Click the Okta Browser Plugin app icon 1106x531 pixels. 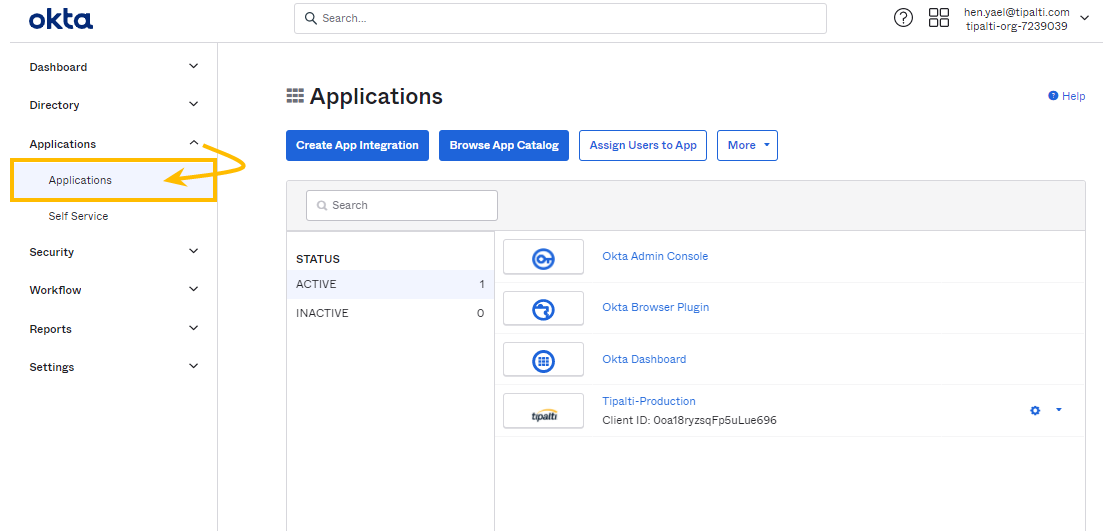click(x=543, y=308)
